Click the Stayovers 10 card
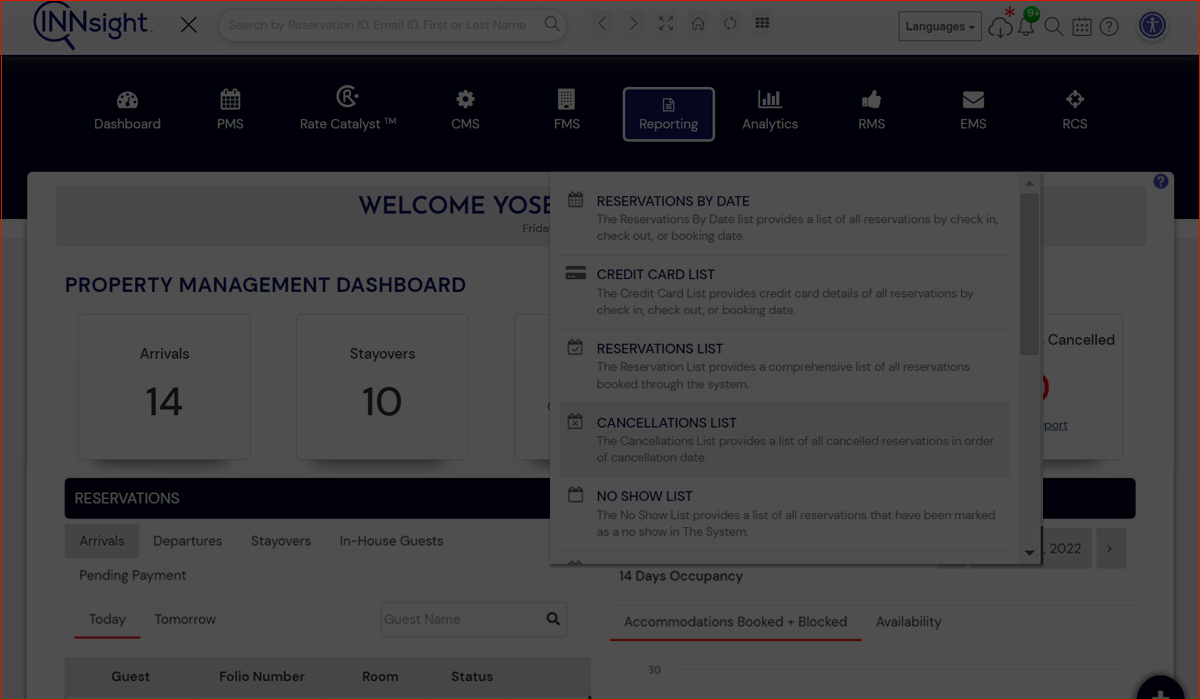This screenshot has height=700, width=1200. [382, 387]
